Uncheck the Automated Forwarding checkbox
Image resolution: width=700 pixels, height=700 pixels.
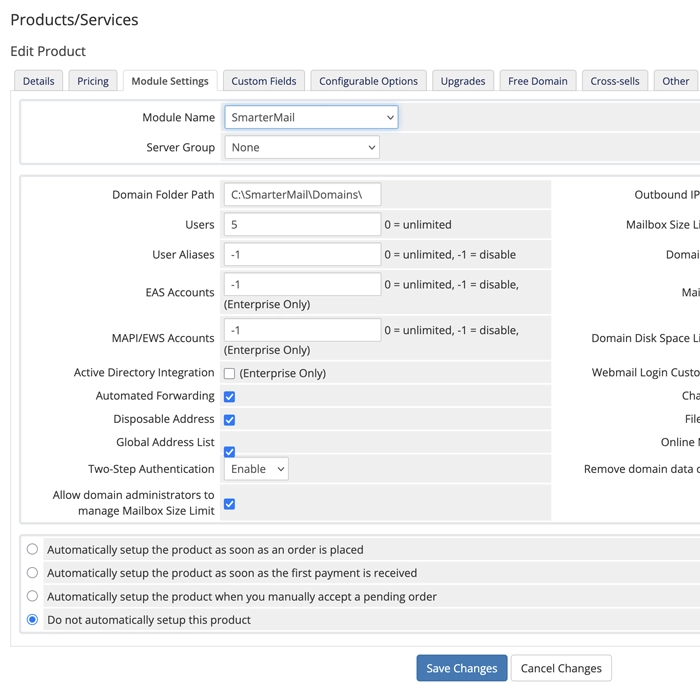coord(229,396)
